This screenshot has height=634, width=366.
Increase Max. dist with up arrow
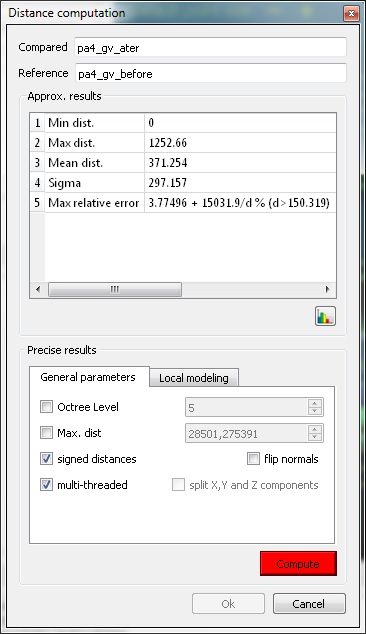click(315, 429)
